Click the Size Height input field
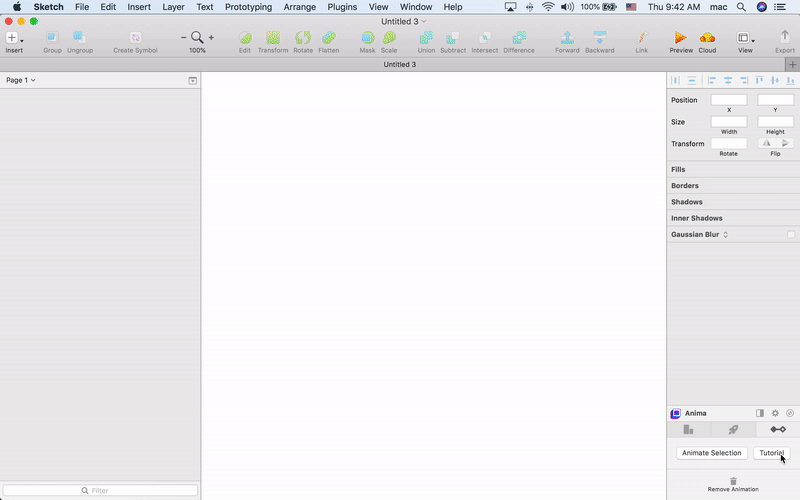Viewport: 800px width, 500px height. point(776,121)
